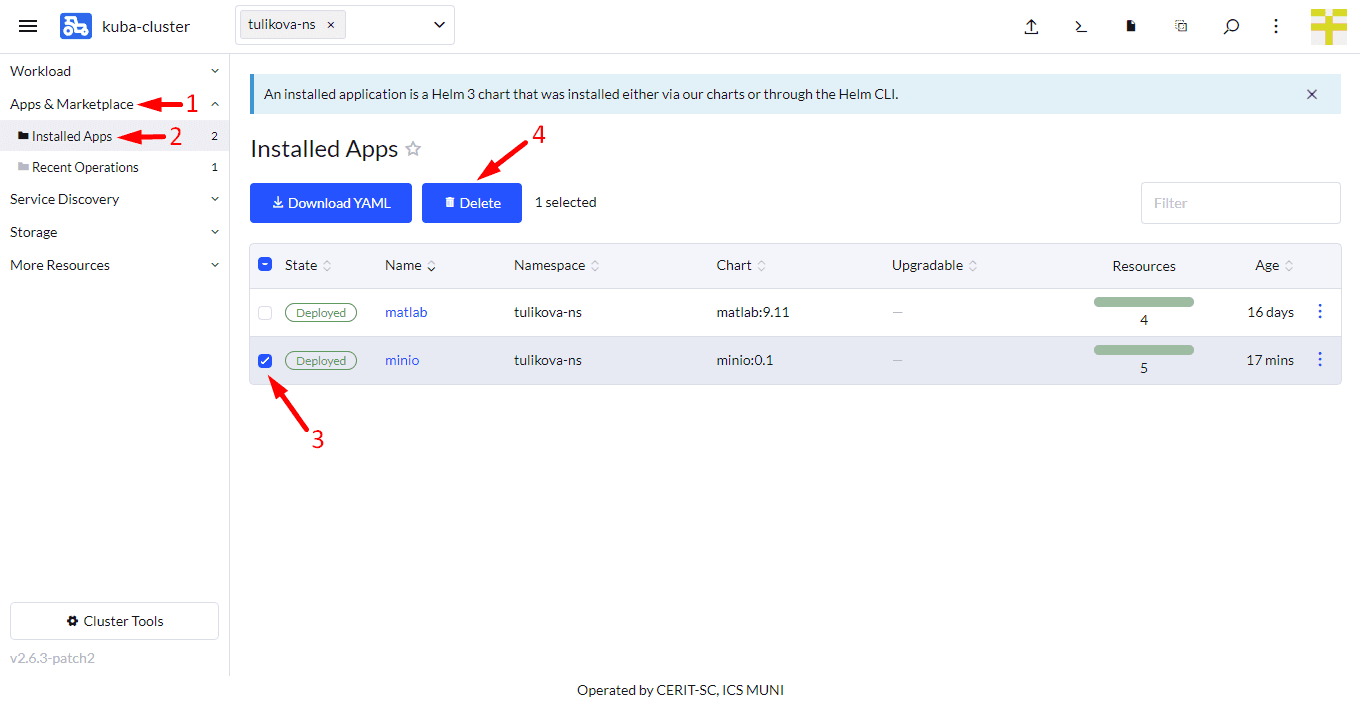Click the Delete button

pos(471,203)
